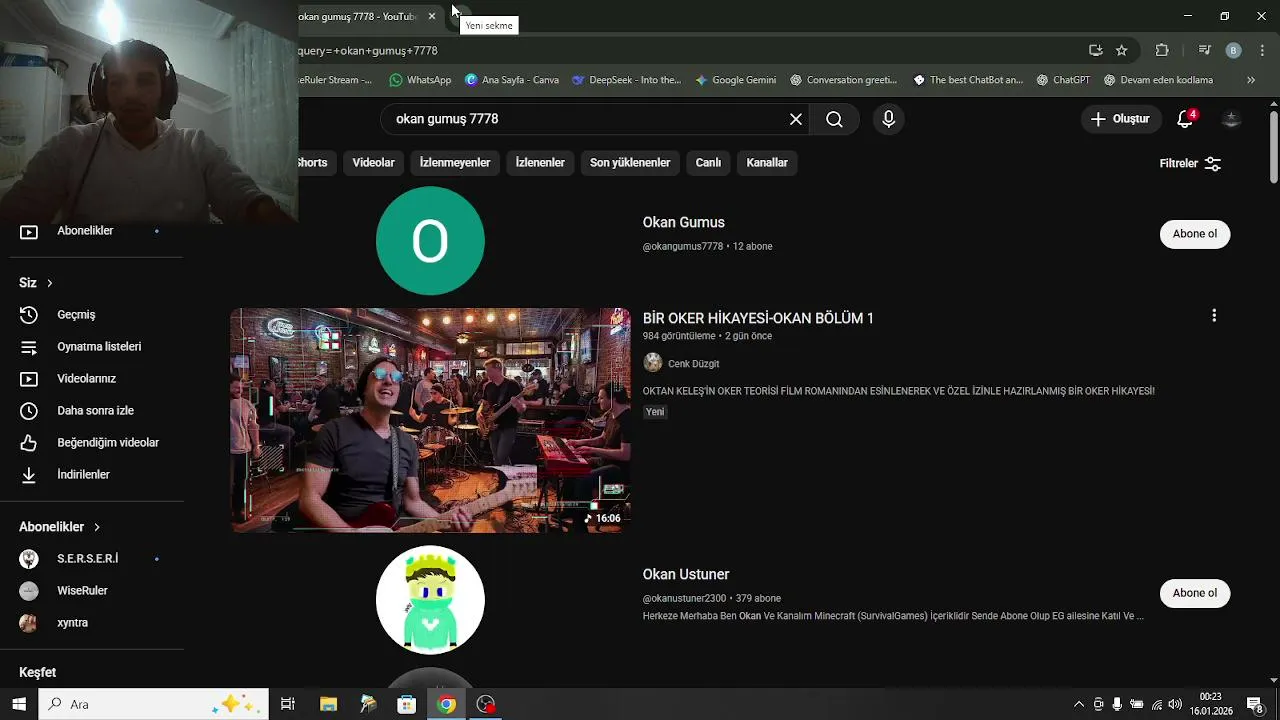Open the DeepSeek bookmark

pos(626,80)
